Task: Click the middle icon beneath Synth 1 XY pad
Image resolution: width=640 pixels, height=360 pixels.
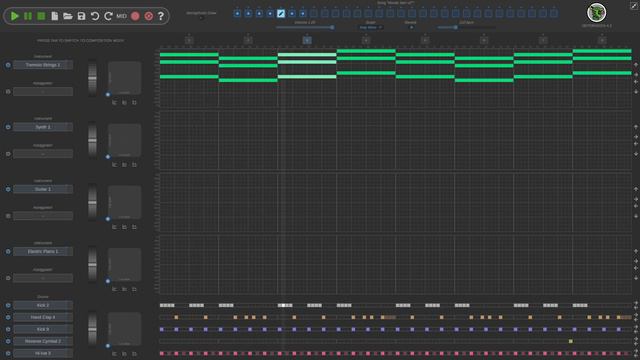Action: click(x=124, y=165)
